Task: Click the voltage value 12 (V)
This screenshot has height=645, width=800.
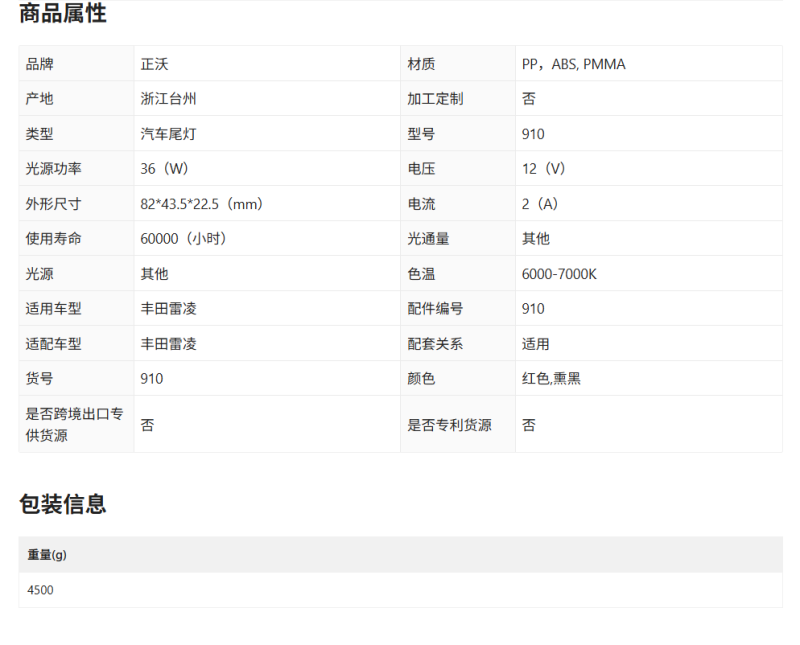Action: 543,169
